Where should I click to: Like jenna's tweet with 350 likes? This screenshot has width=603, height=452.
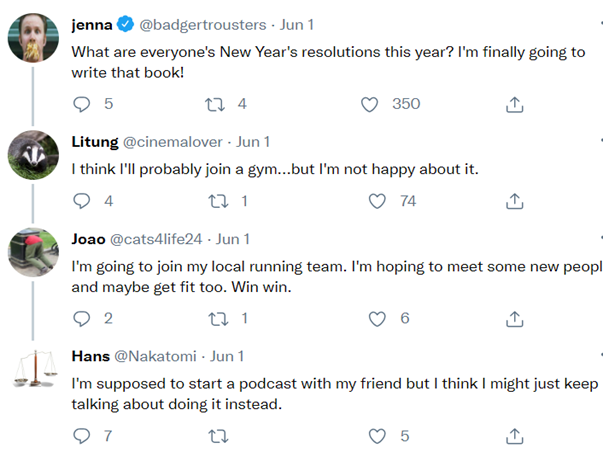[371, 104]
